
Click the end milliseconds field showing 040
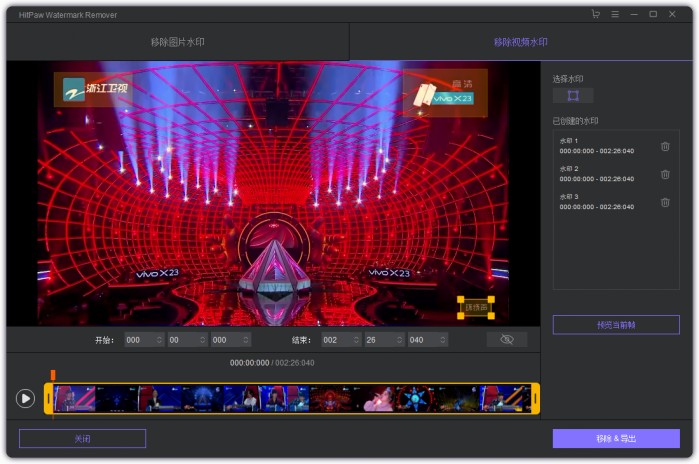428,340
